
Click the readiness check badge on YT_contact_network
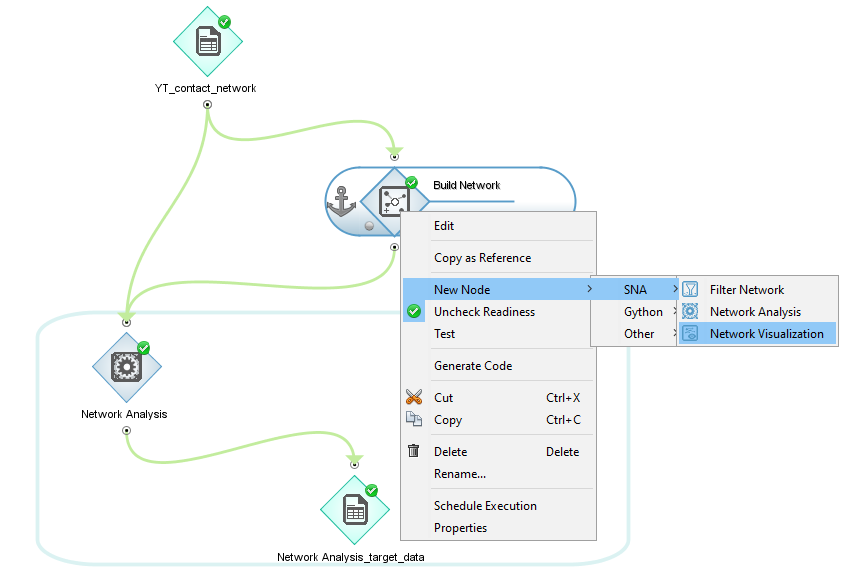pos(225,21)
